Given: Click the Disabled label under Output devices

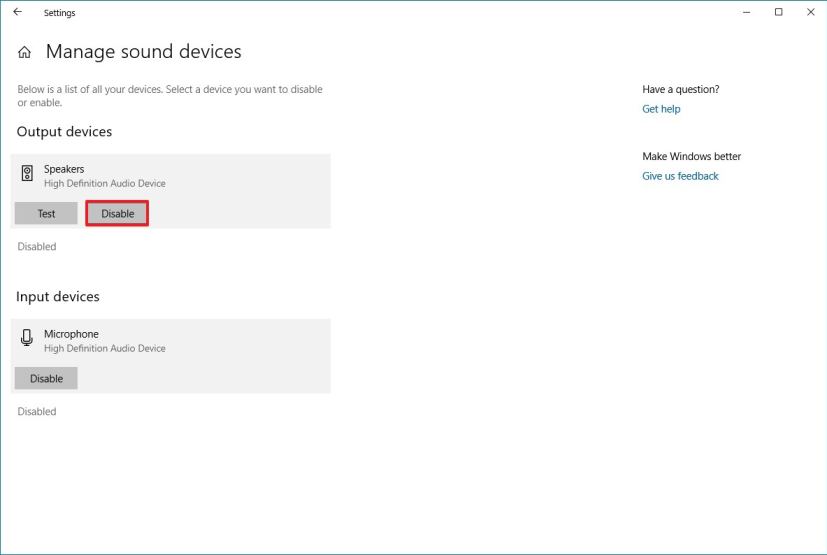Looking at the screenshot, I should tap(36, 246).
